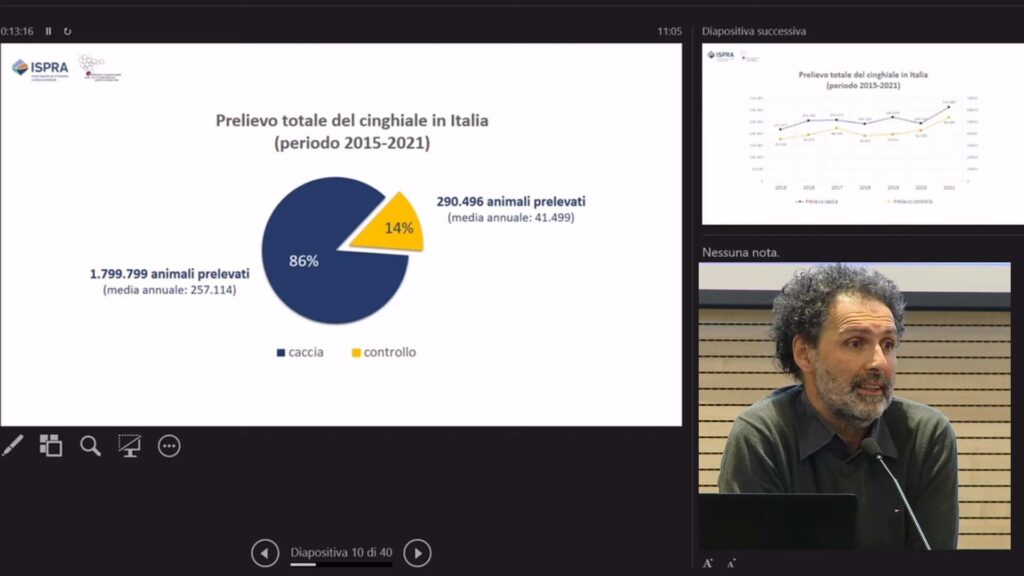The image size is (1024, 576).
Task: Black out the slideshow screen
Action: click(129, 446)
